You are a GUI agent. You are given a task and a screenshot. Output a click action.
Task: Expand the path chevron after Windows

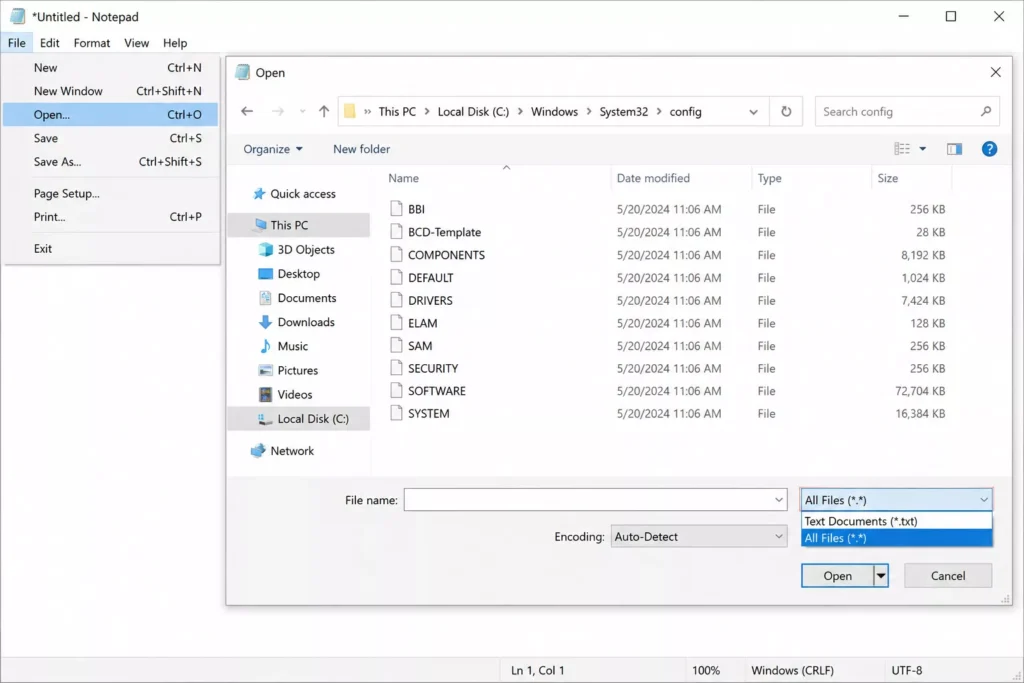(x=589, y=112)
